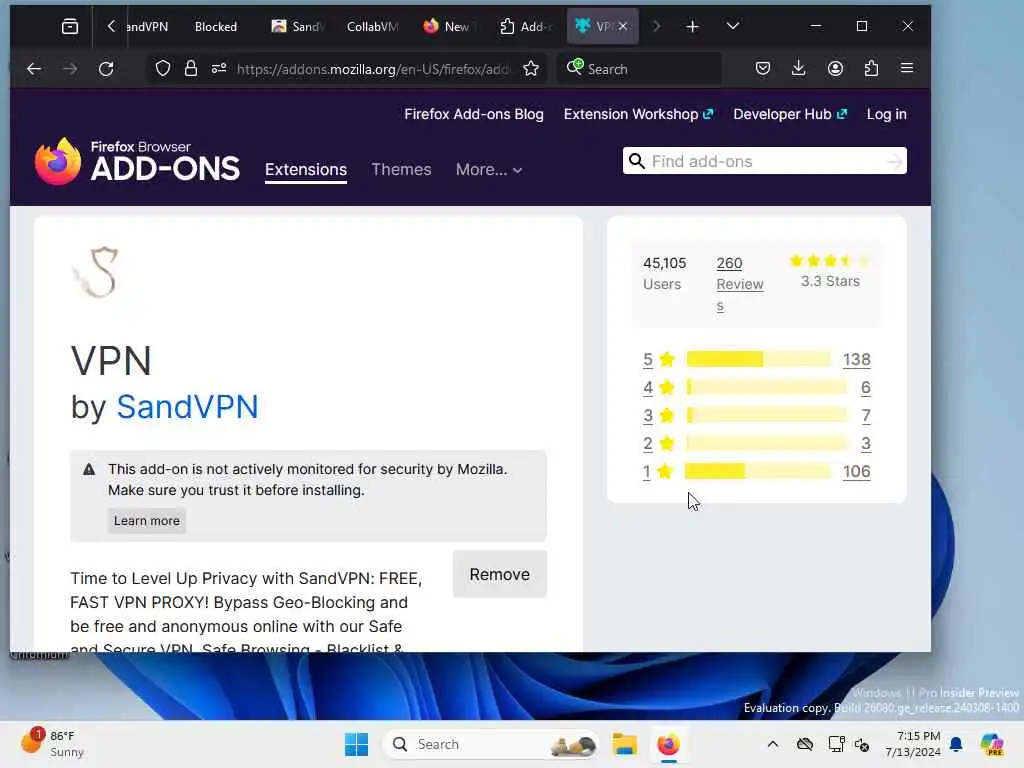The height and width of the screenshot is (768, 1024).
Task: Show hidden system tray icons
Action: tap(773, 744)
